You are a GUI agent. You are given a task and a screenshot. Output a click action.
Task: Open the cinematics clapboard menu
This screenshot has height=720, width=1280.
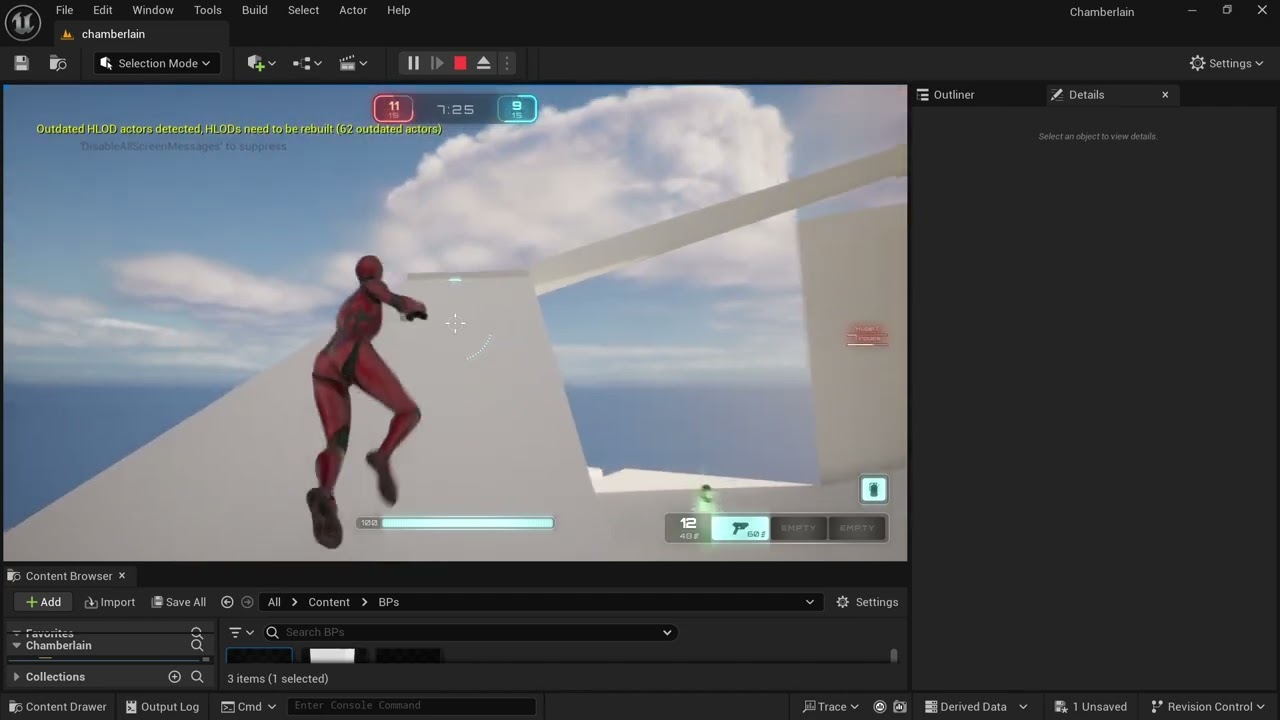[x=353, y=63]
